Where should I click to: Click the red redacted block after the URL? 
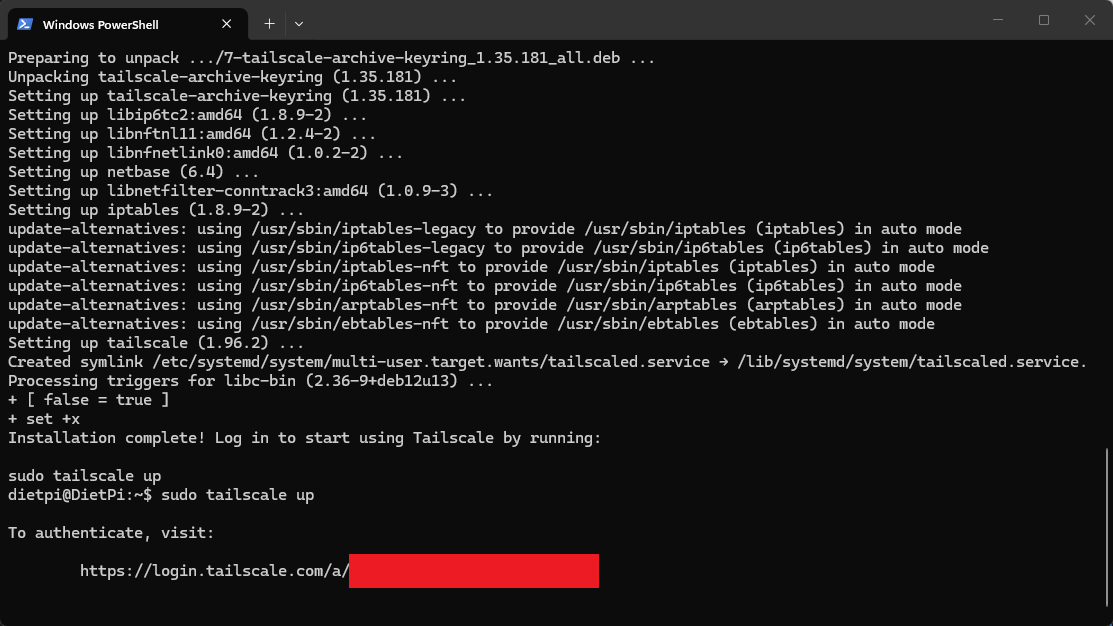pos(474,571)
